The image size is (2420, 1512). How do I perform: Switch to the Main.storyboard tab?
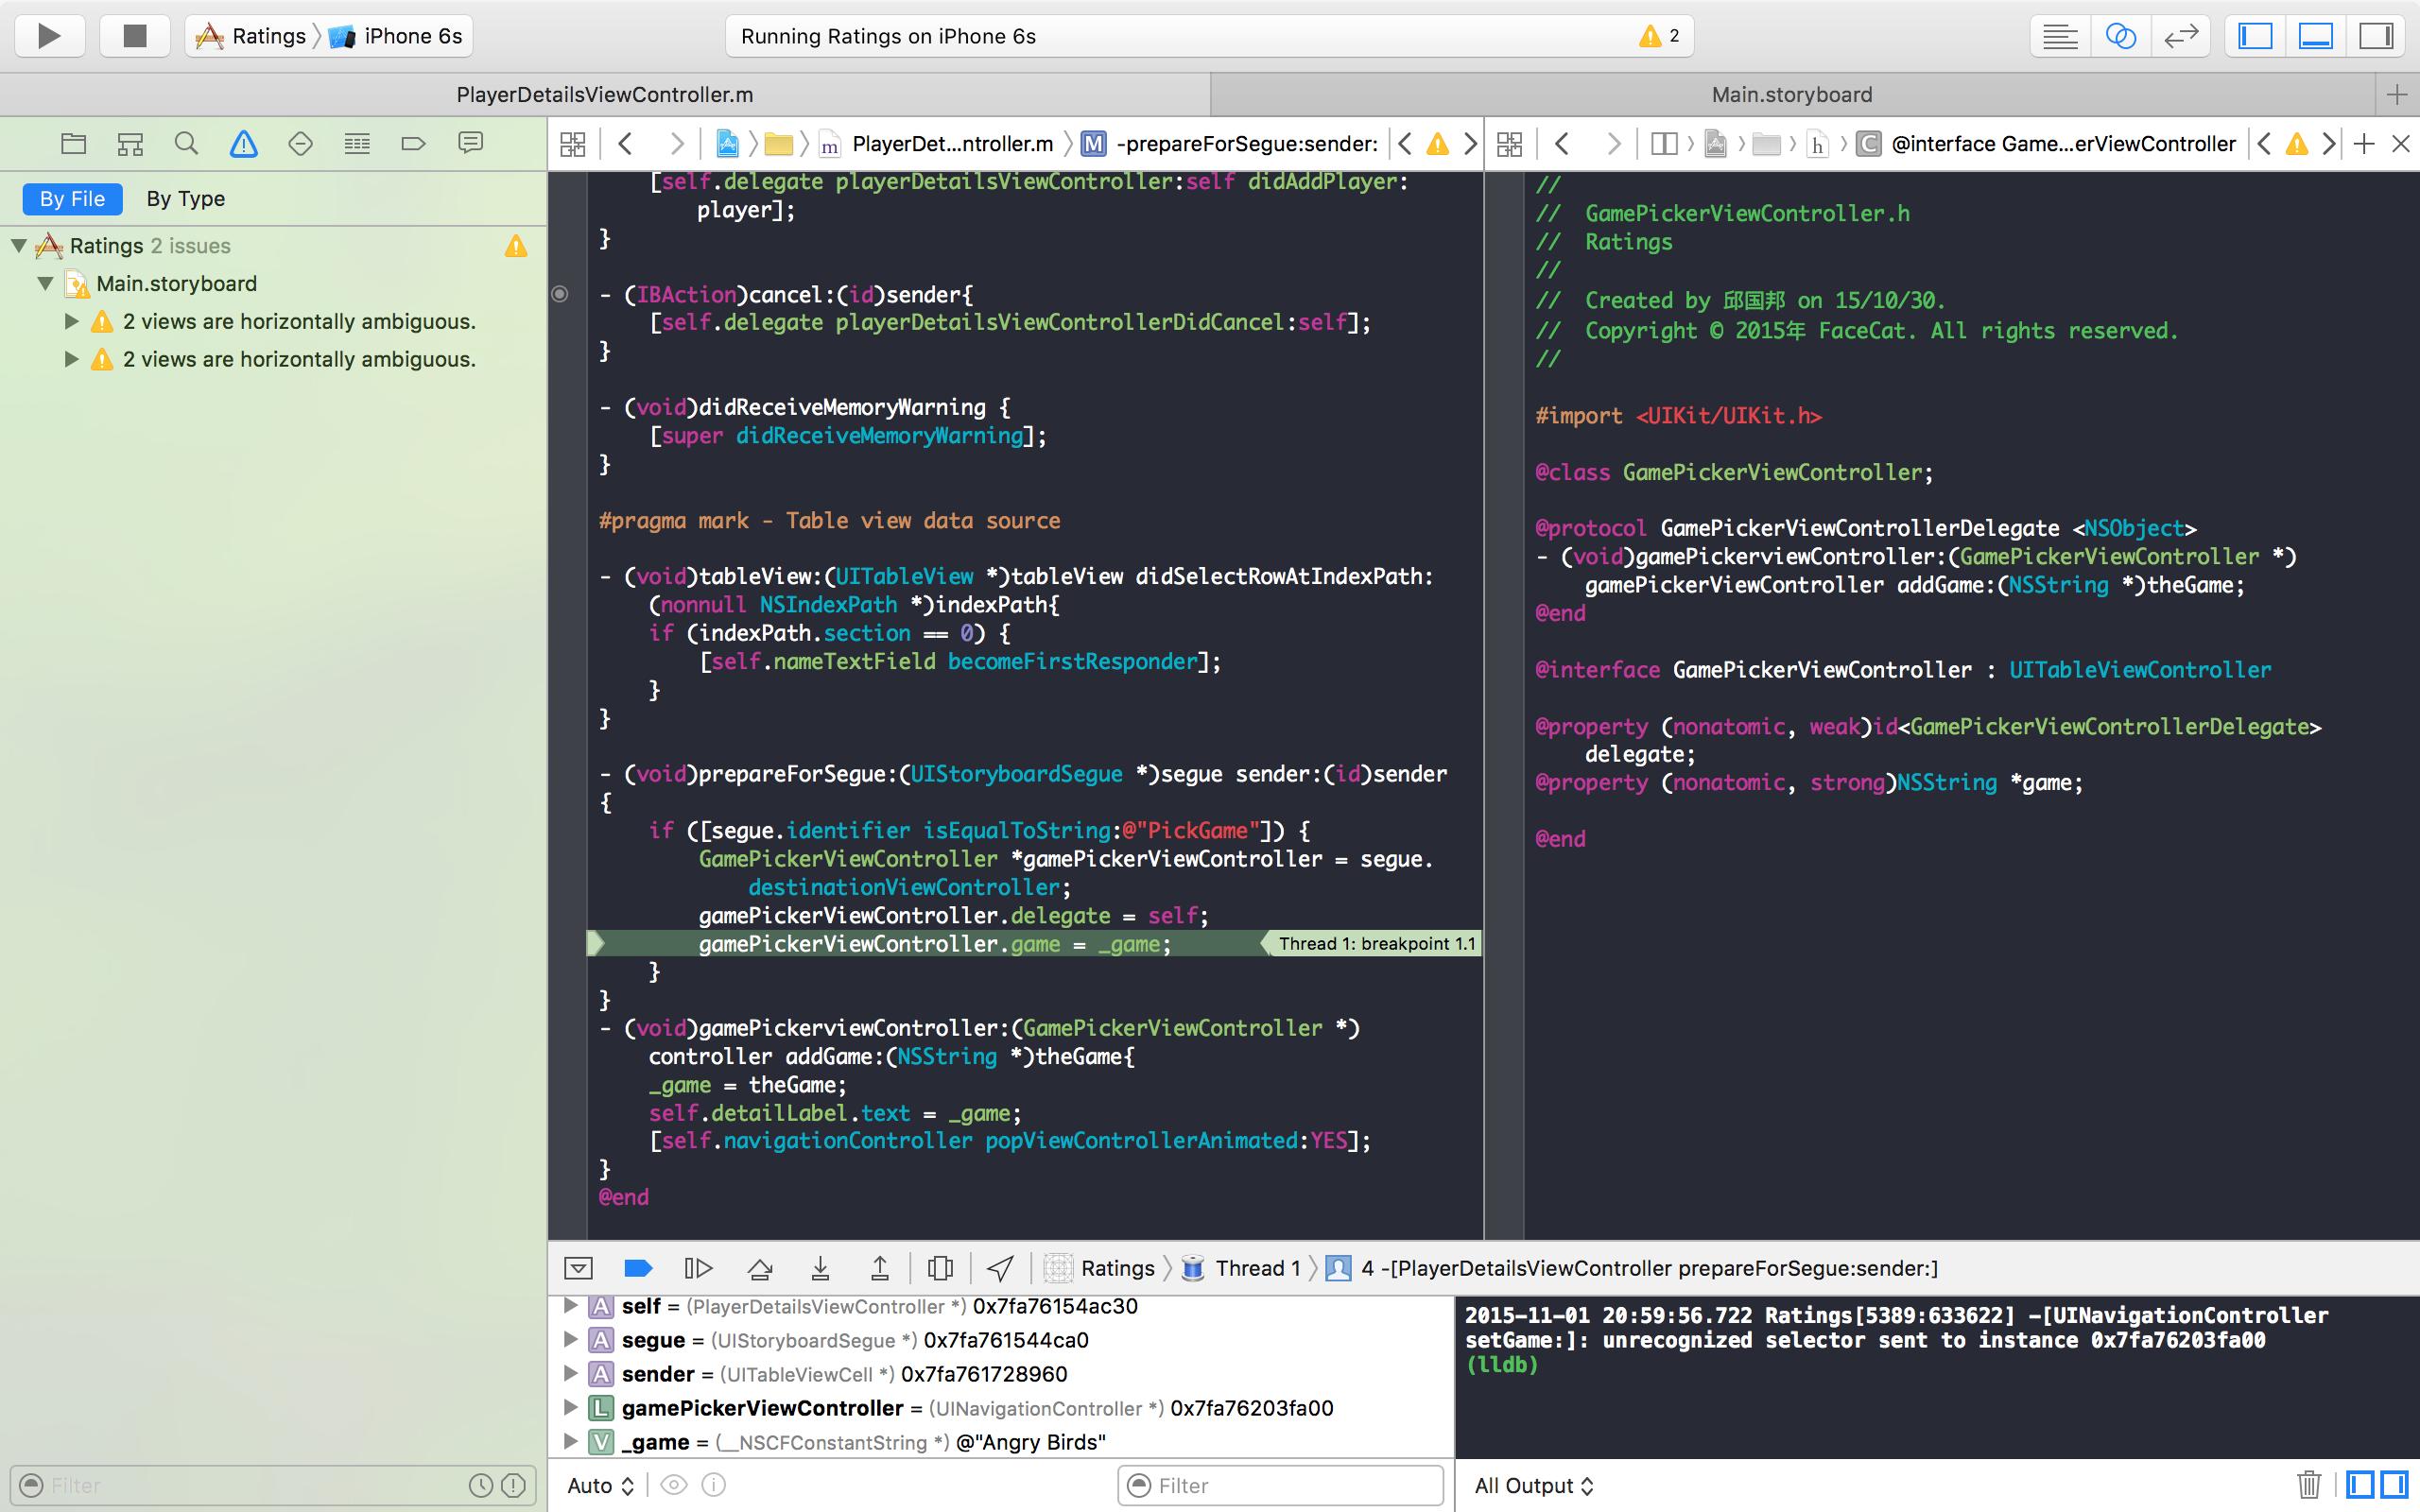click(x=1791, y=94)
